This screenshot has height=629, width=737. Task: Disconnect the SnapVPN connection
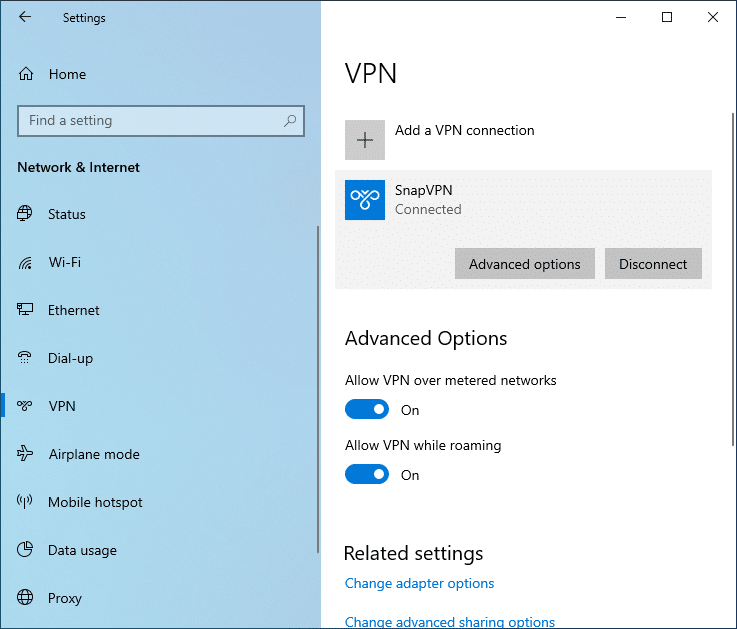[653, 264]
